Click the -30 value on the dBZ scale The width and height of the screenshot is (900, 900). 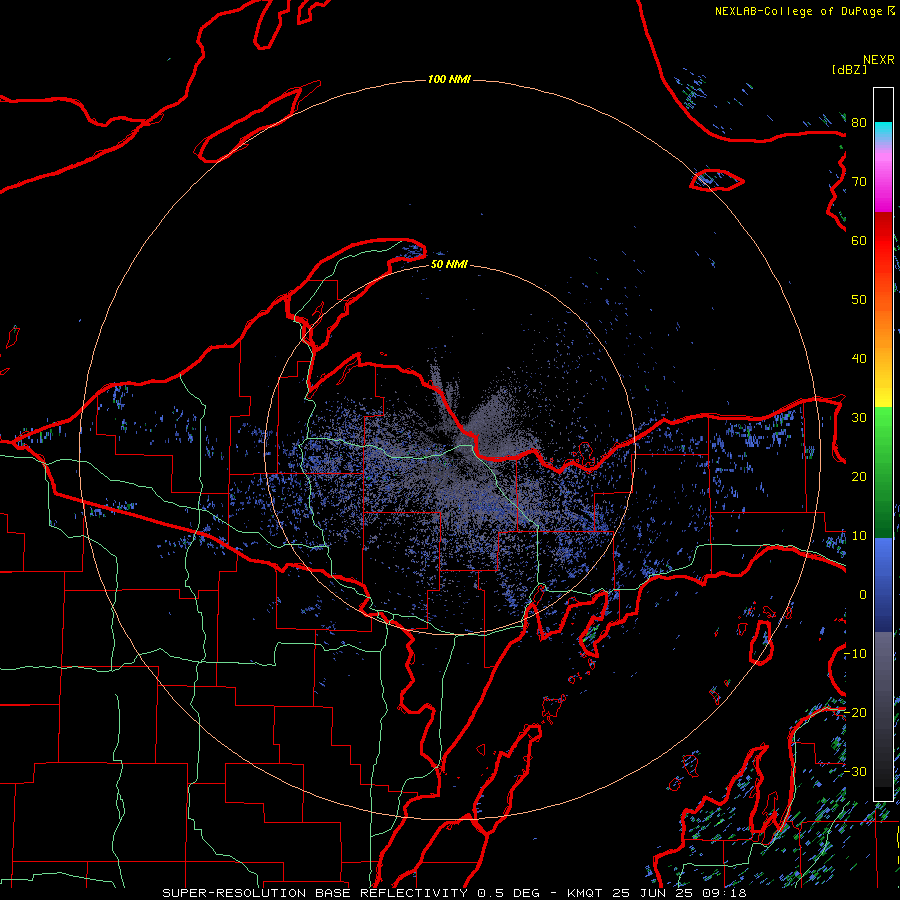pyautogui.click(x=855, y=772)
